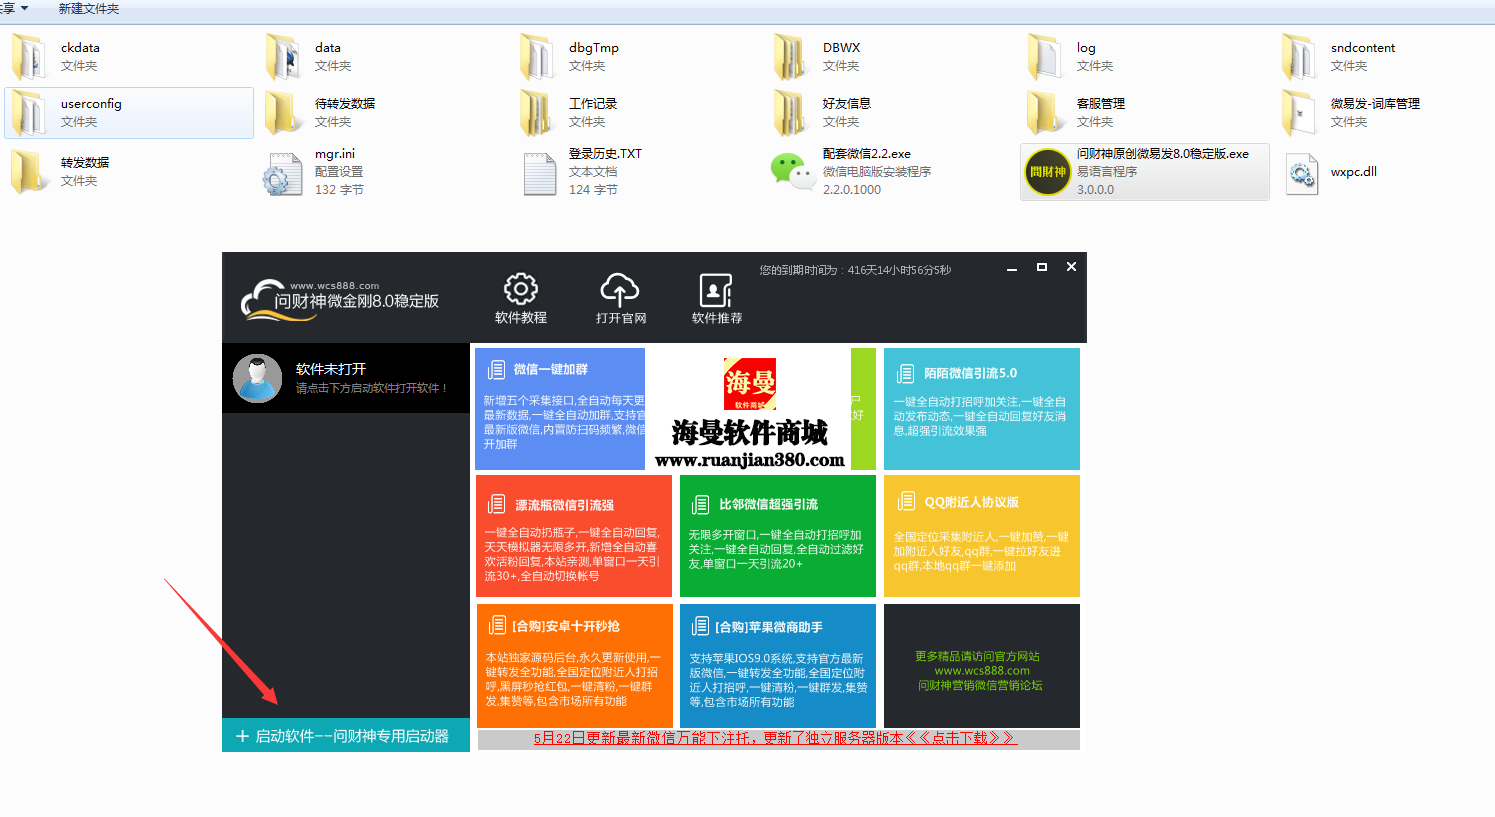Viewport: 1495px width, 817px height.
Task: Click the 微信电脑版安装程序 description text
Action: (877, 172)
